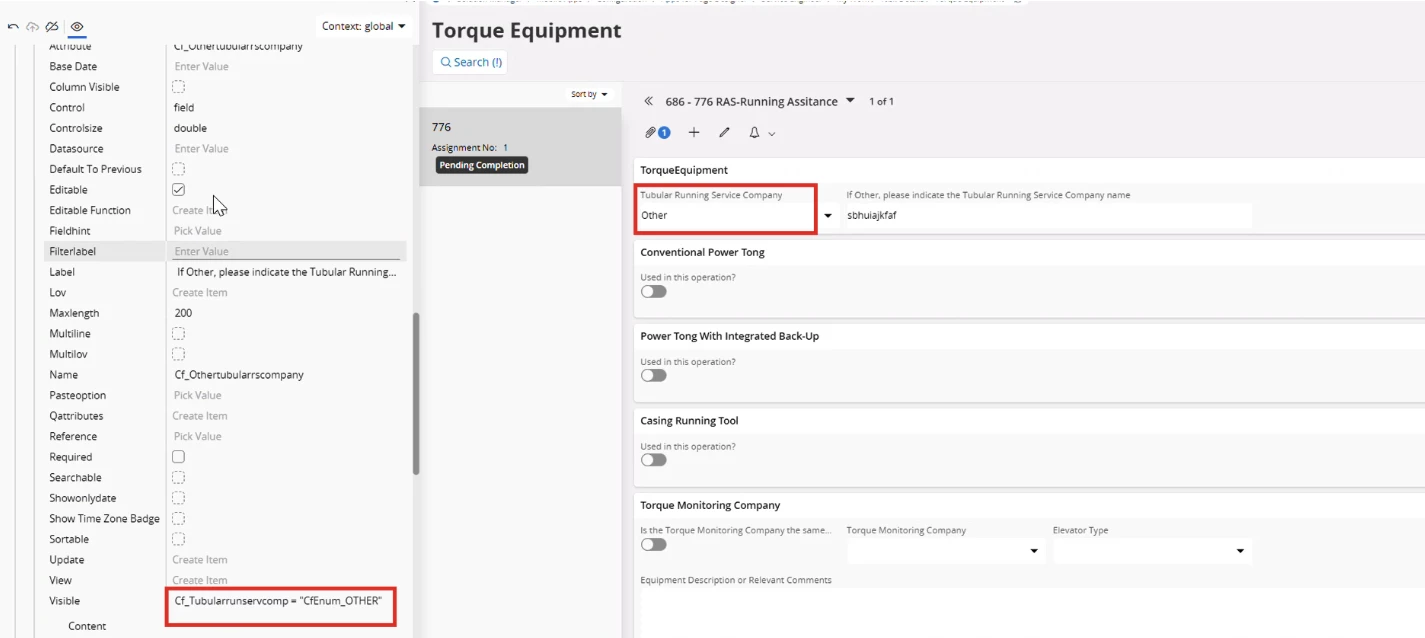Add new record with plus icon
Screen dimensions: 1425x638
[694, 132]
